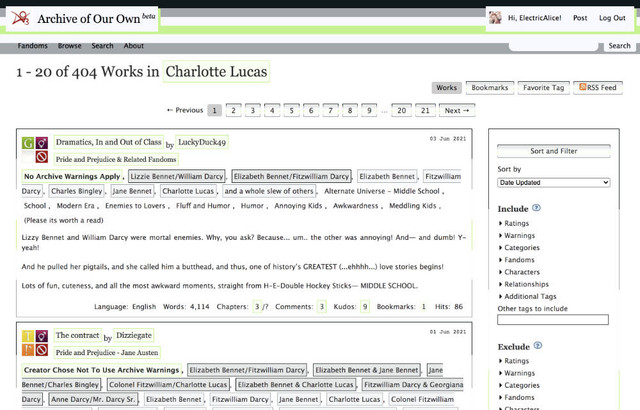Screen dimensions: 640x410
Task: Switch to the Bookmarks tab
Action: (x=490, y=88)
